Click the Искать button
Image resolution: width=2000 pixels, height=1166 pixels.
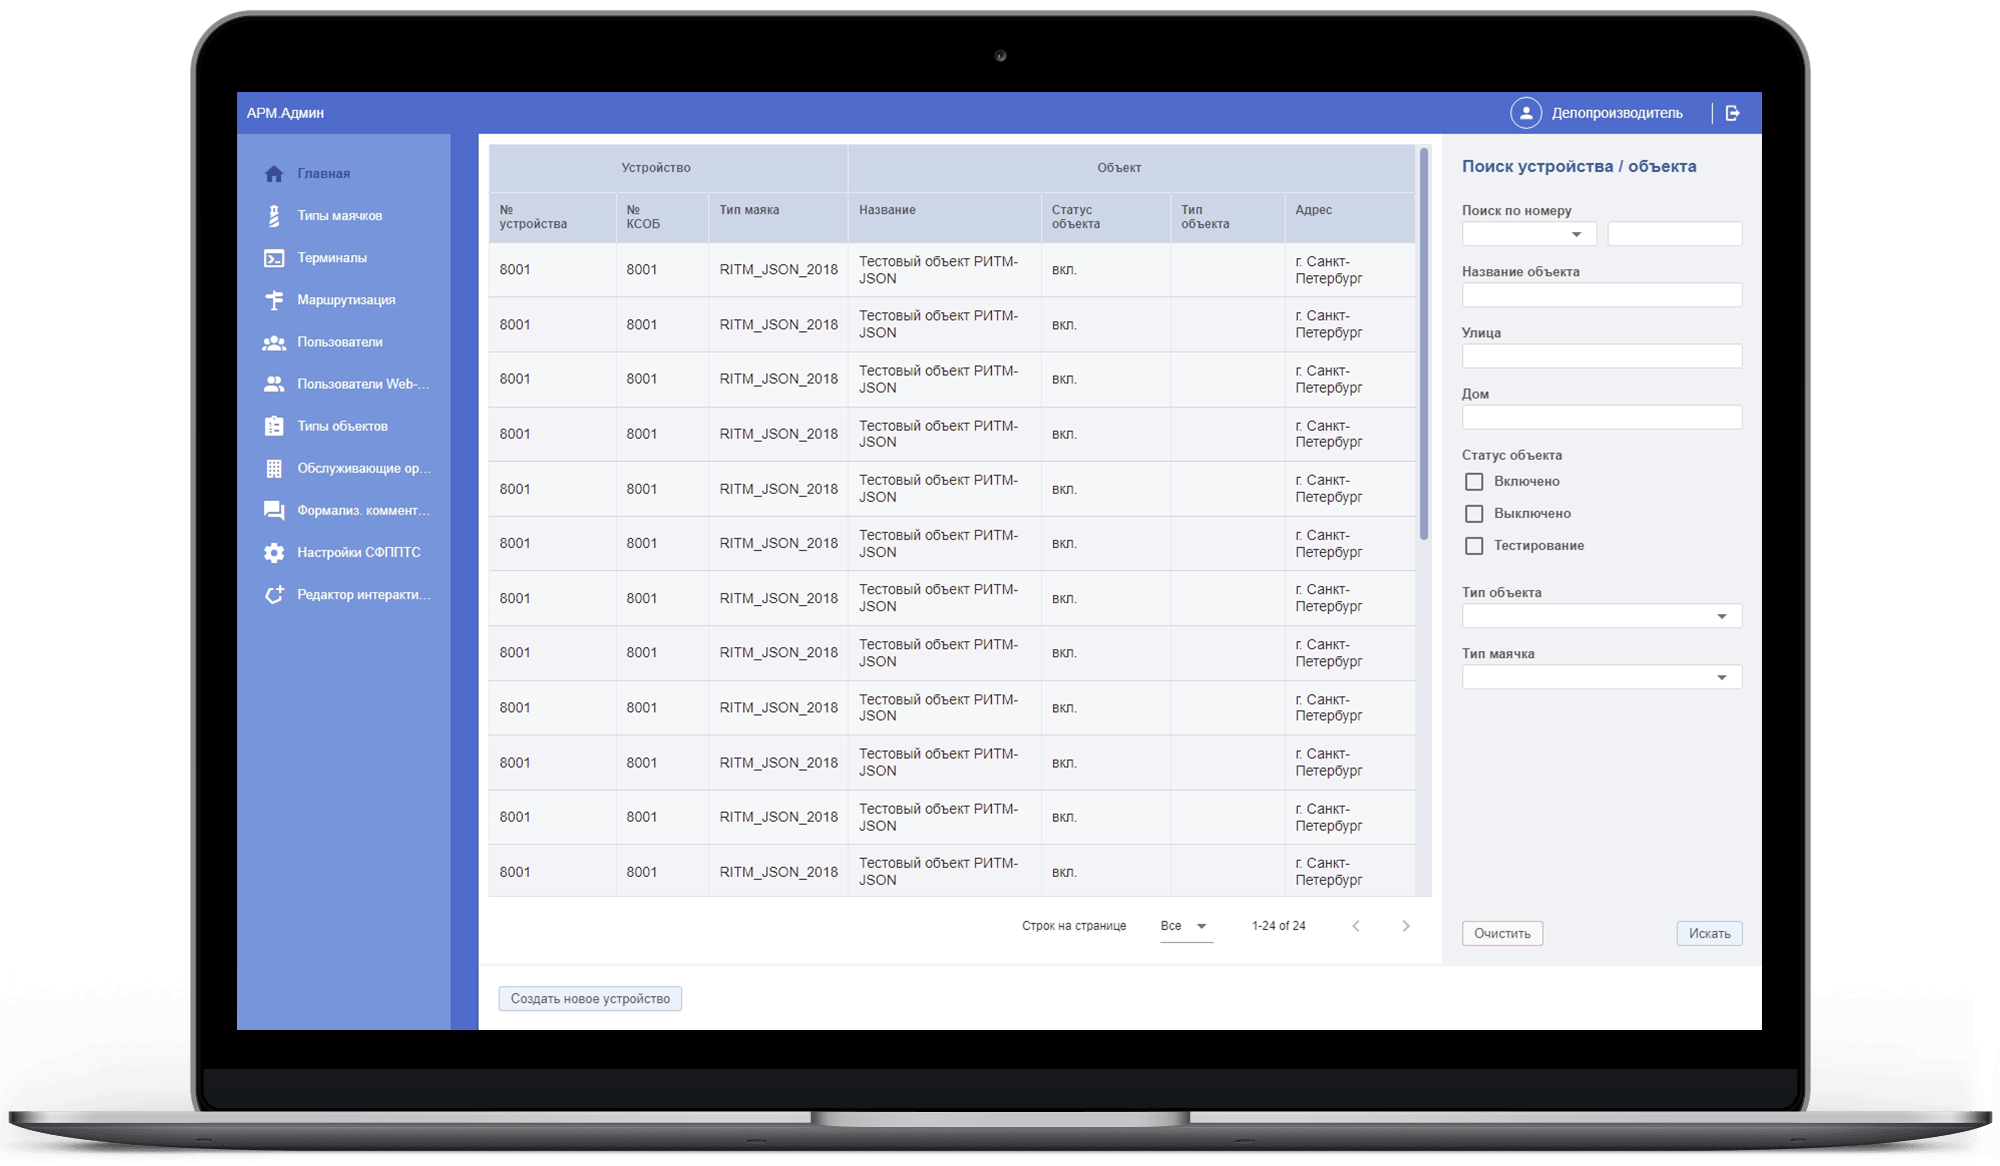1710,934
